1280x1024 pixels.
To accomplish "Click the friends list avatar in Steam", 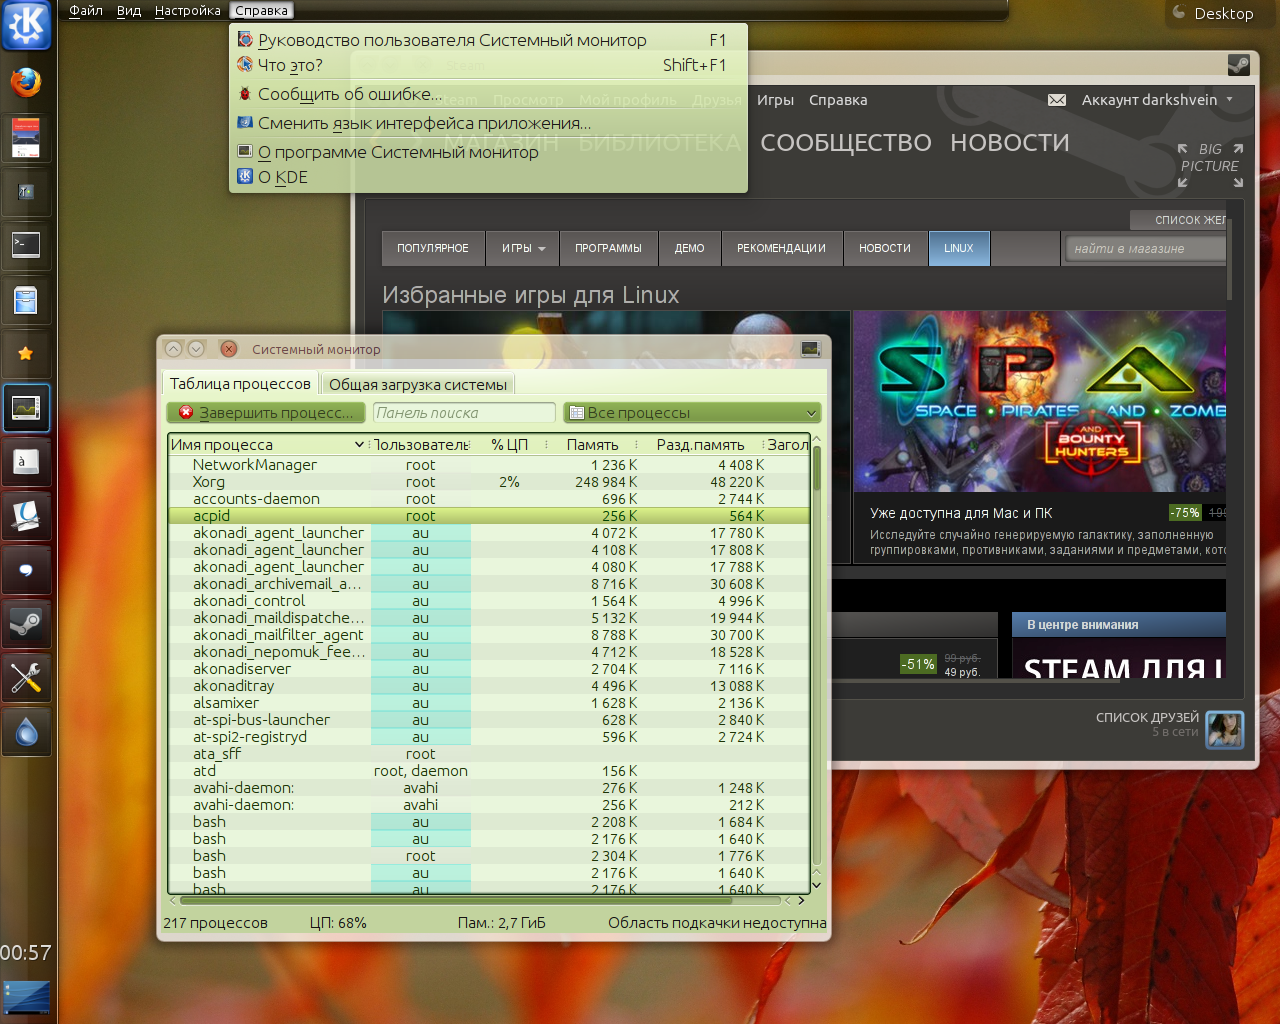I will point(1225,730).
